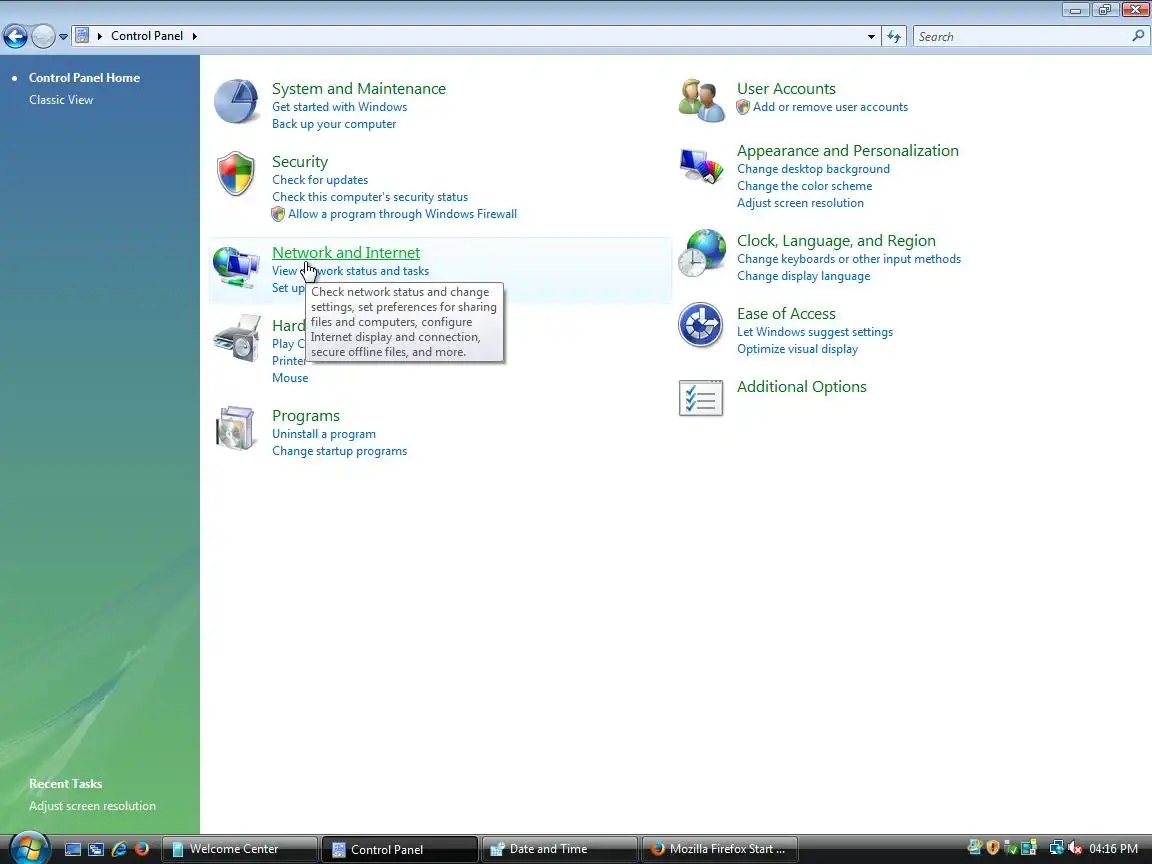Image resolution: width=1152 pixels, height=864 pixels.
Task: Click Check for updates
Action: [x=320, y=179]
